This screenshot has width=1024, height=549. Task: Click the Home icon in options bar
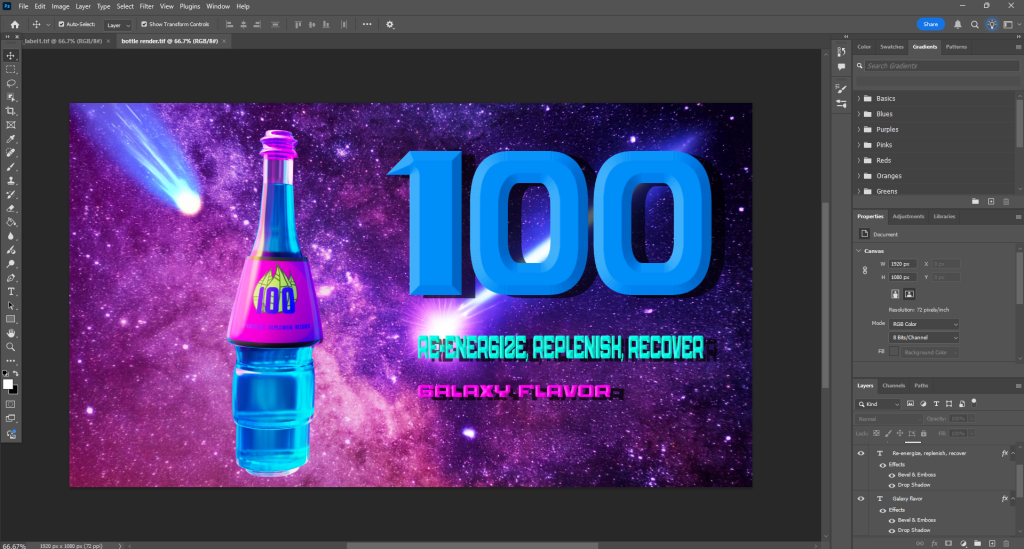tap(14, 24)
